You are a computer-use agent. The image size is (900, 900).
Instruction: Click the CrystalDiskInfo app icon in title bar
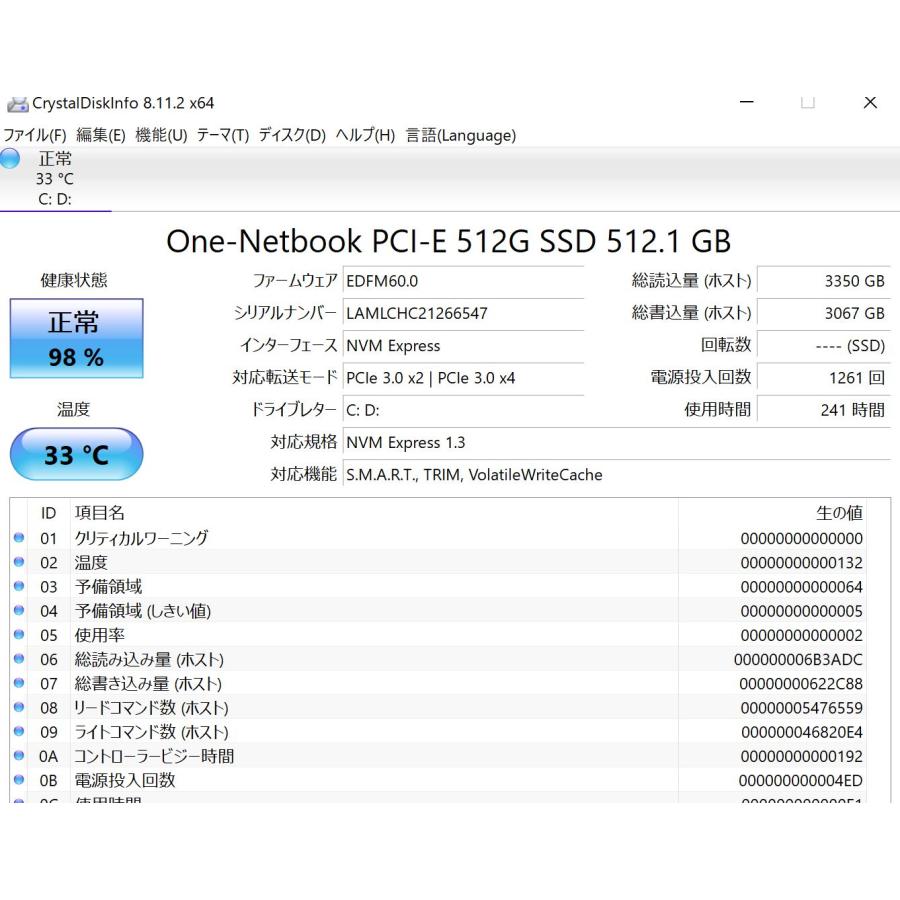[x=17, y=104]
